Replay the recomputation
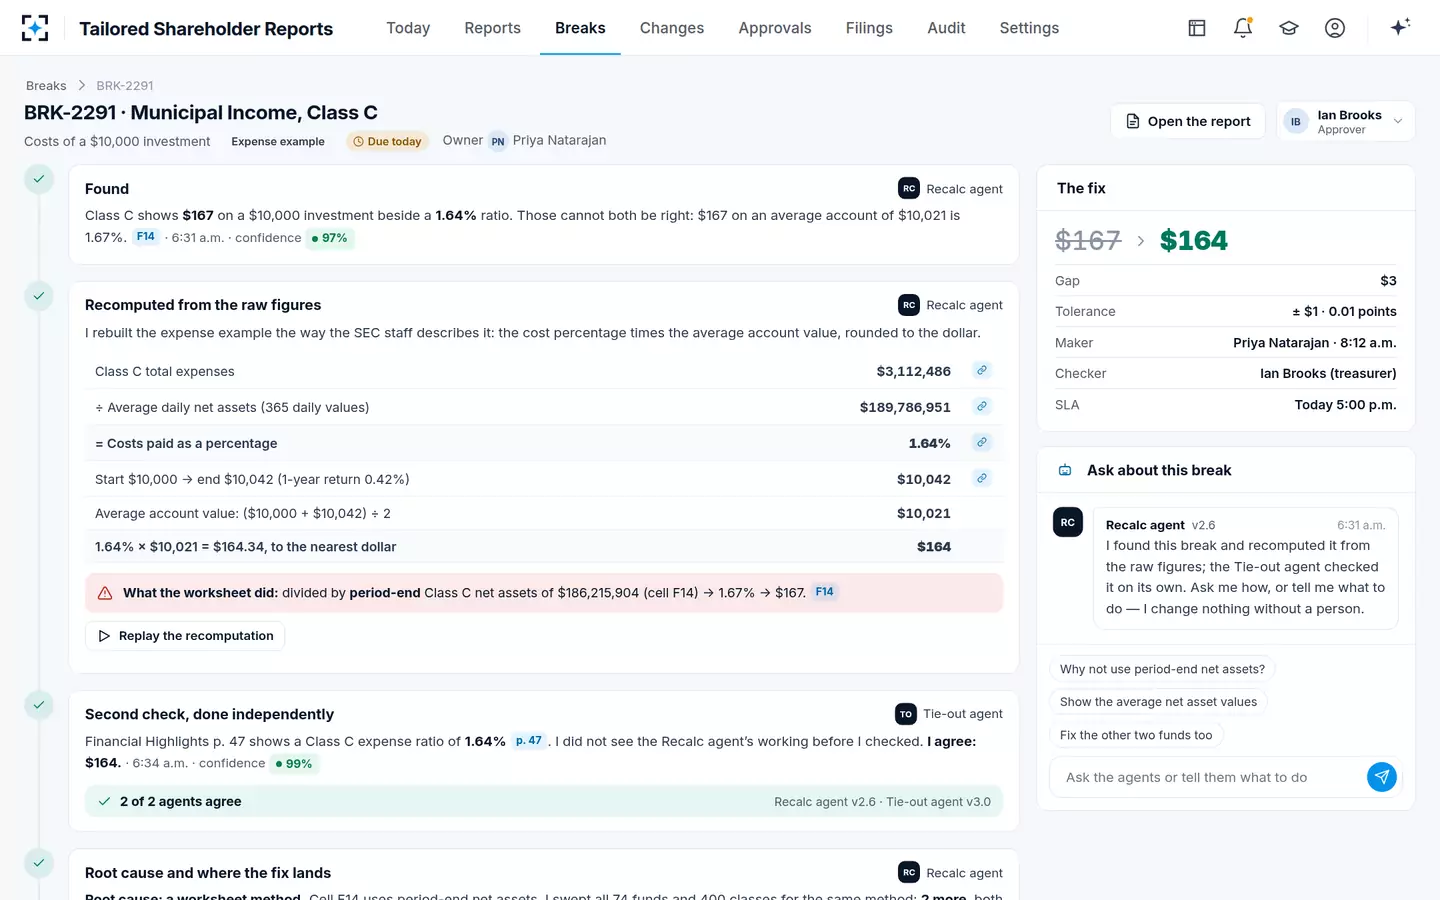Viewport: 1440px width, 900px height. (x=185, y=636)
